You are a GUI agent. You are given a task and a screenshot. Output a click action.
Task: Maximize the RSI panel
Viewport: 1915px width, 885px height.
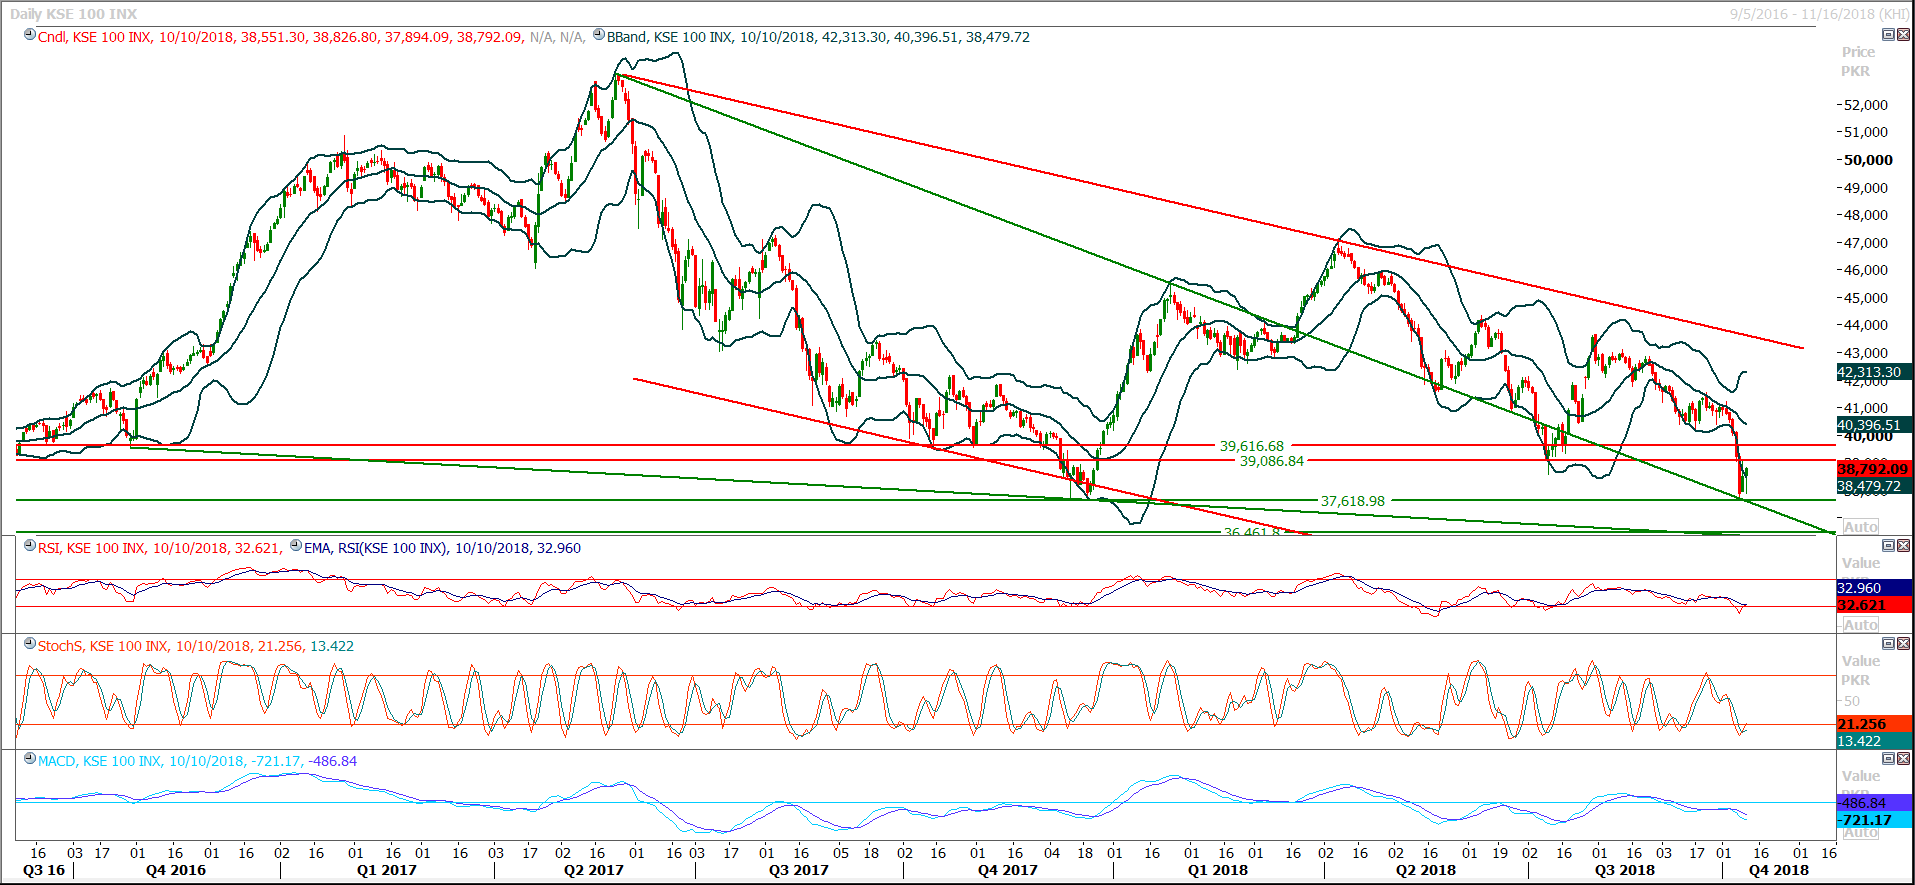pos(1888,545)
